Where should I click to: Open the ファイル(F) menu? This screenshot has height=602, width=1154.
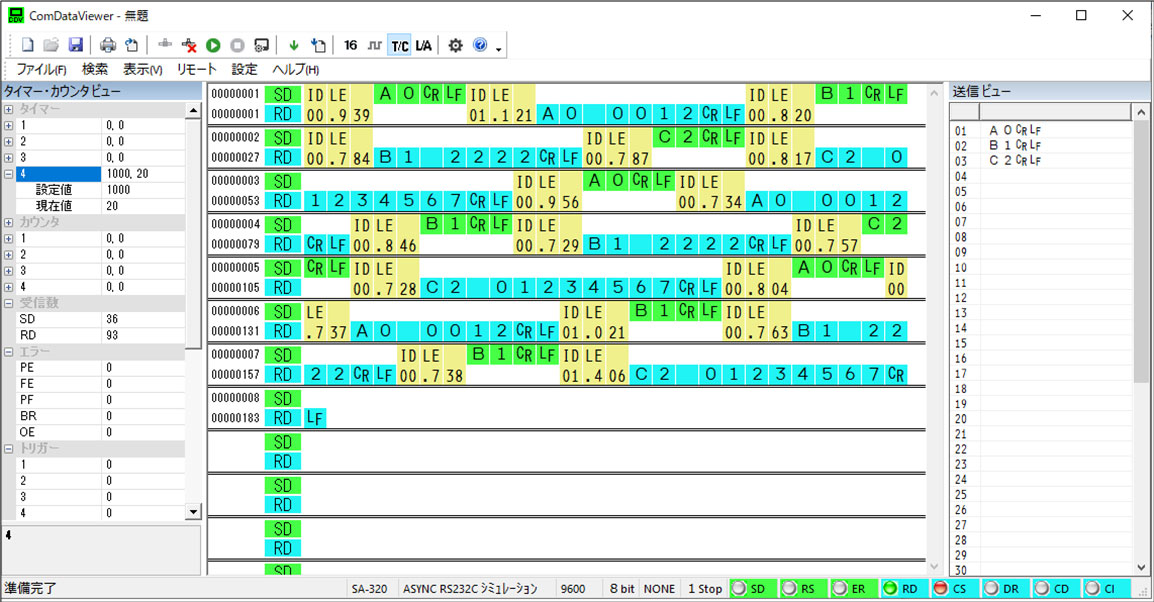(x=41, y=70)
